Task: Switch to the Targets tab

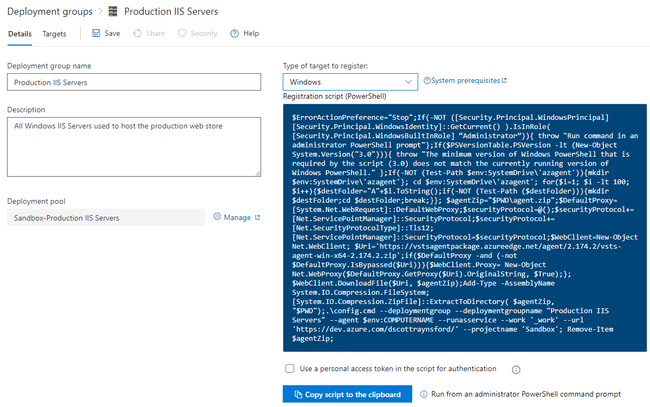Action: pyautogui.click(x=54, y=34)
